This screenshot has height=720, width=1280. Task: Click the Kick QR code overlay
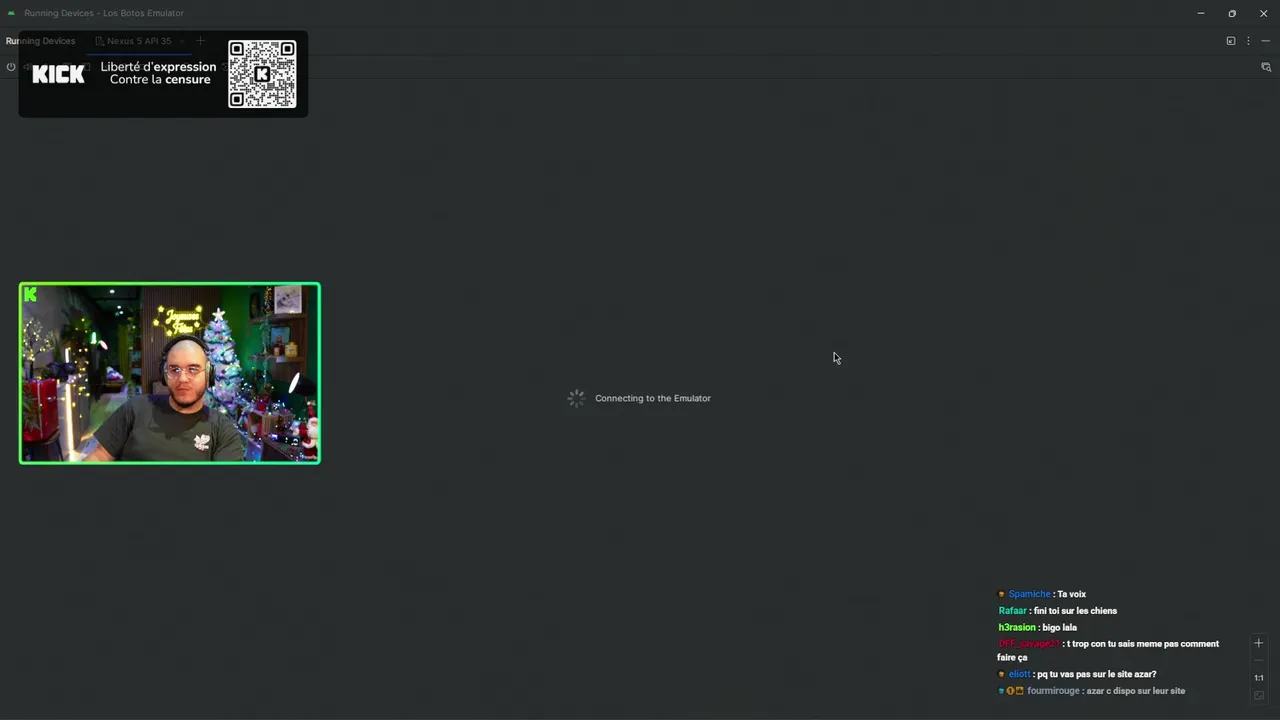[262, 74]
